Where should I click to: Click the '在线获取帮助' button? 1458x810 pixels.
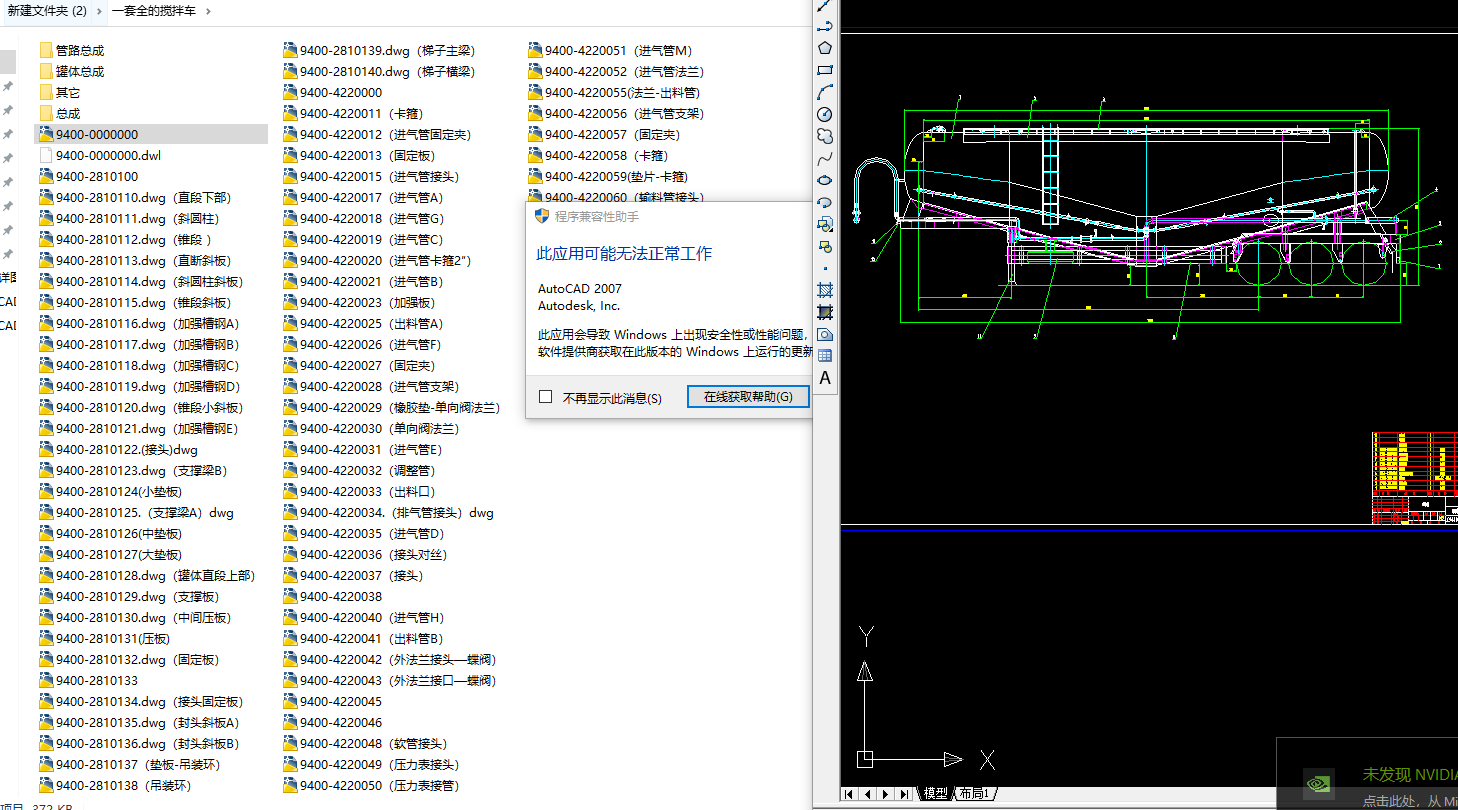pos(748,397)
